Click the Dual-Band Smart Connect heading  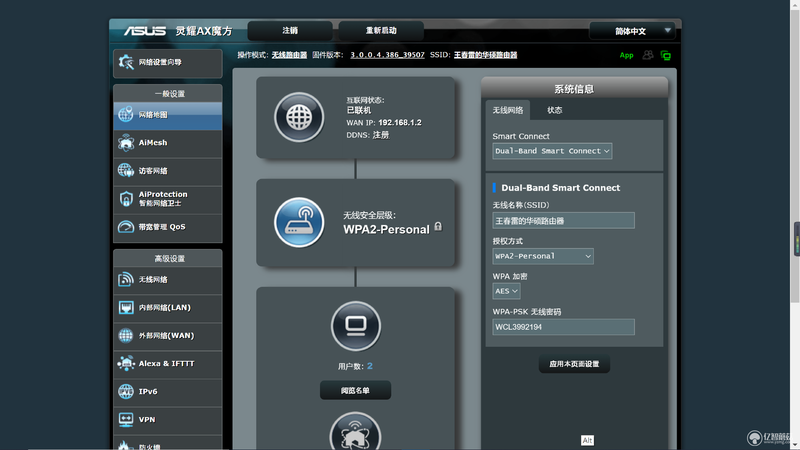(x=561, y=188)
